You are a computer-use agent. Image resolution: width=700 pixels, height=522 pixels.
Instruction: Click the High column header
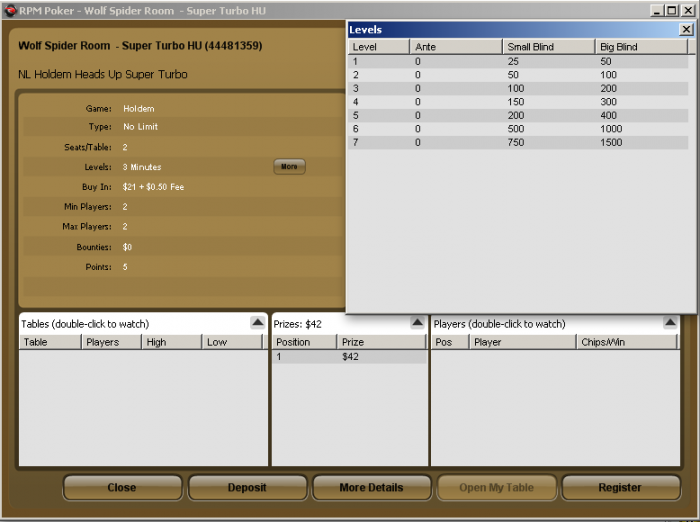point(171,342)
